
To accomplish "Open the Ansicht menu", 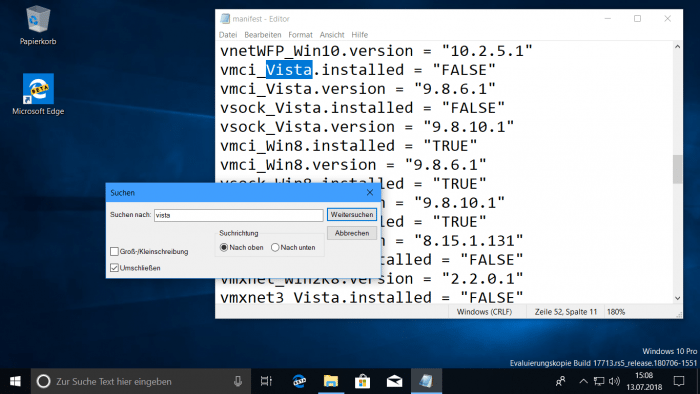I will (332, 35).
